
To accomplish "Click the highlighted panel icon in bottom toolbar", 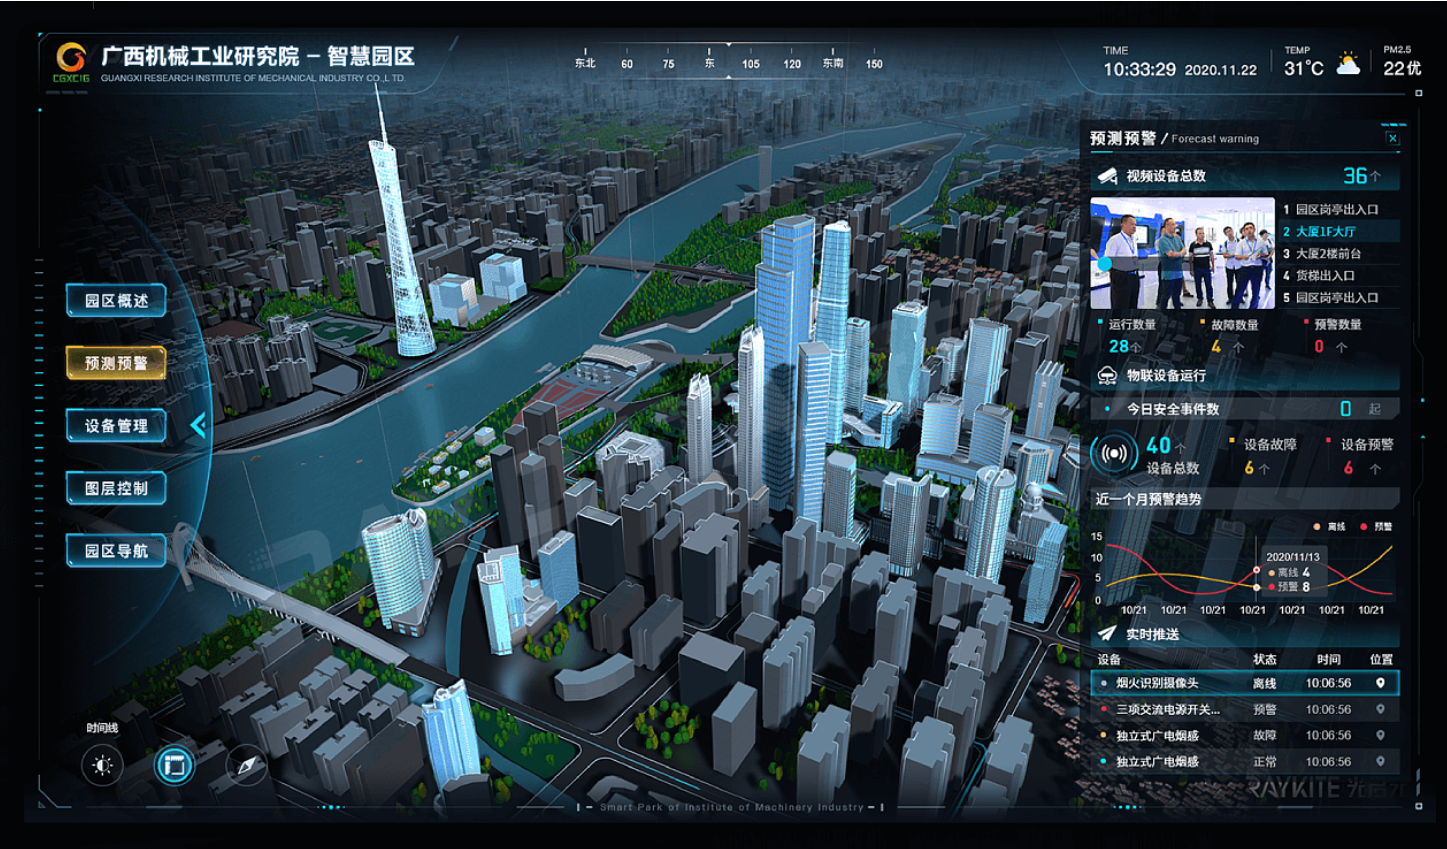I will click(x=174, y=766).
